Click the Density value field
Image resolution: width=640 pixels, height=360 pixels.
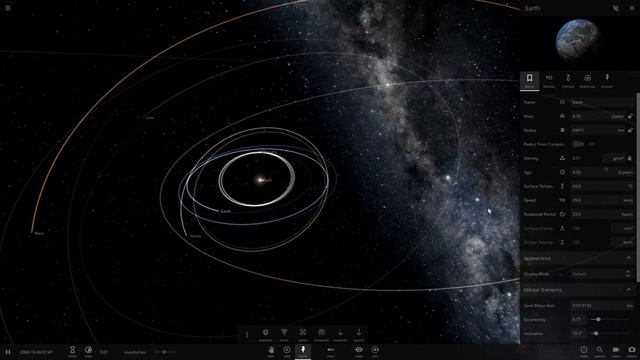click(x=586, y=158)
